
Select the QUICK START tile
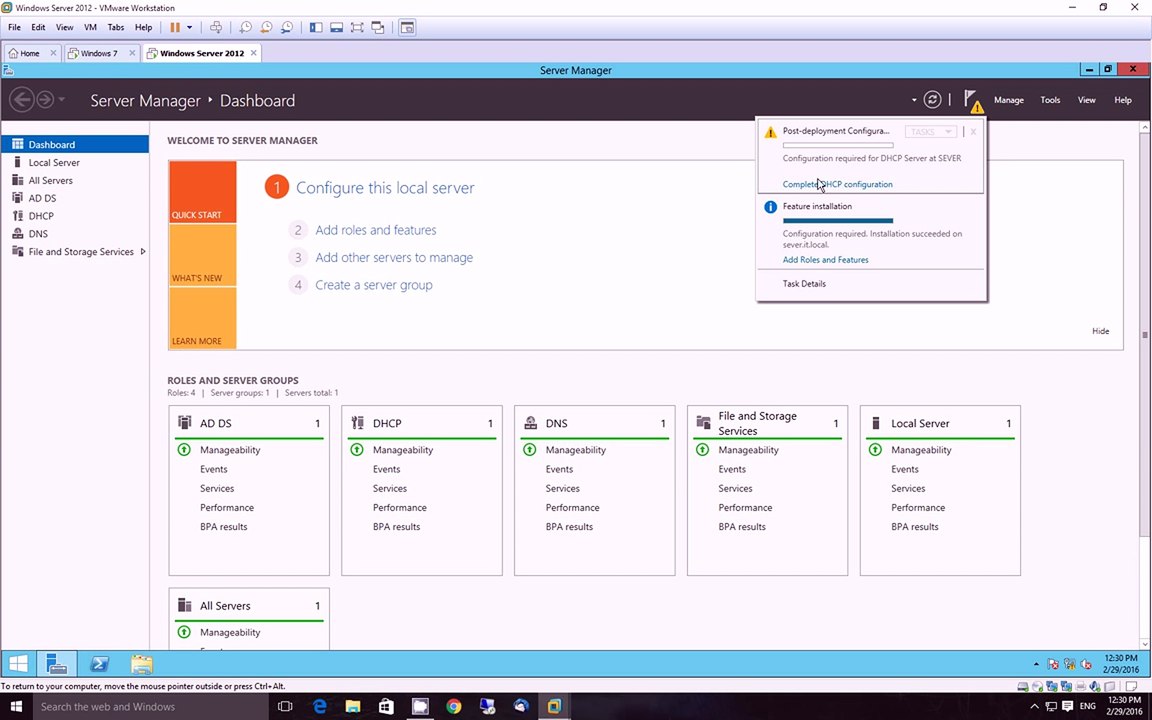pyautogui.click(x=202, y=192)
